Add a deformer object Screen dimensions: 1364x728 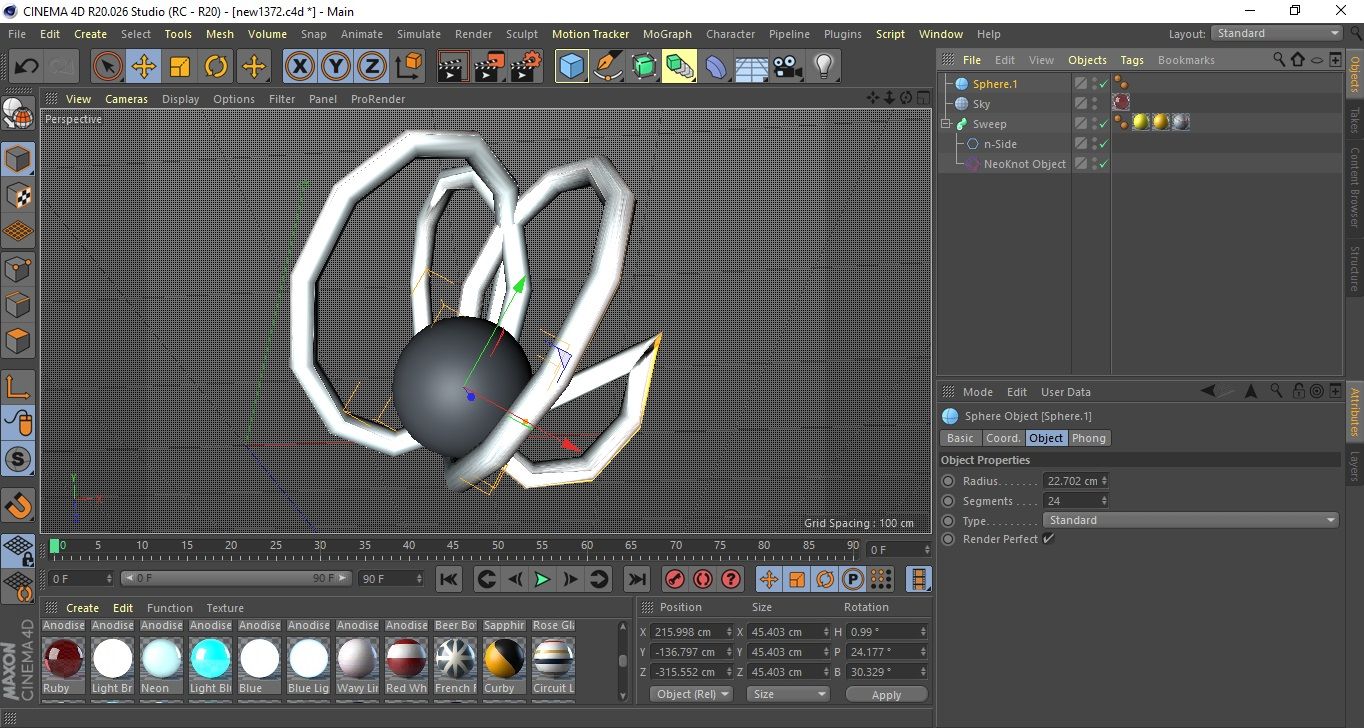point(715,67)
